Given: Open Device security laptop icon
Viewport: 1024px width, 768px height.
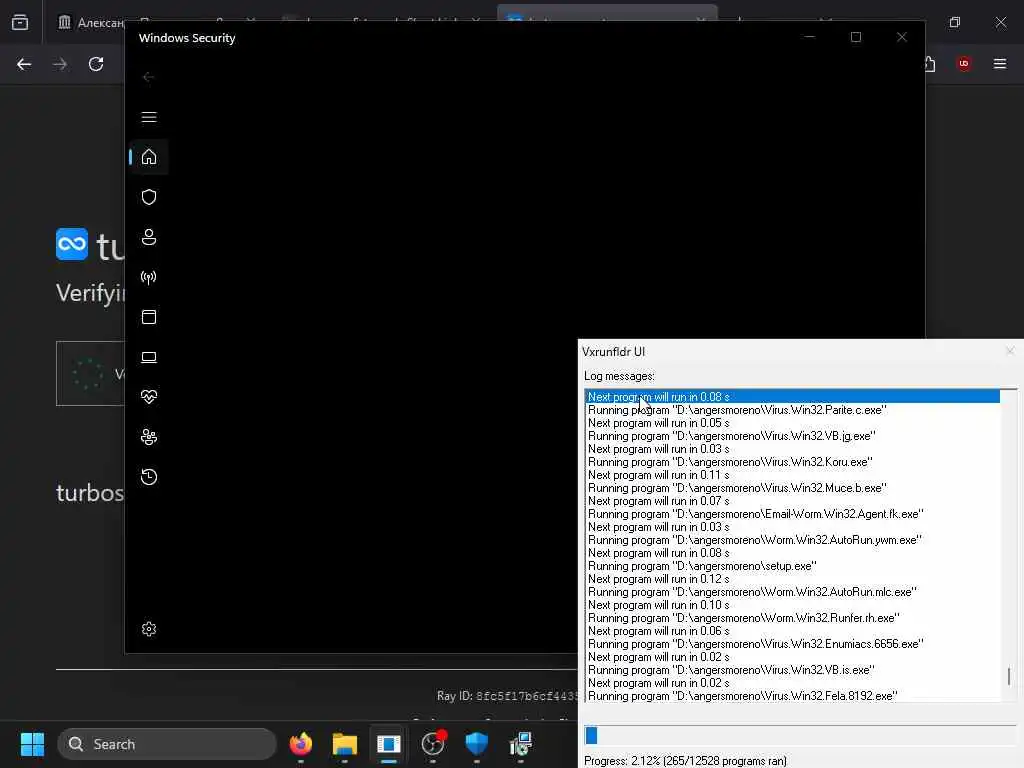Looking at the screenshot, I should (149, 357).
